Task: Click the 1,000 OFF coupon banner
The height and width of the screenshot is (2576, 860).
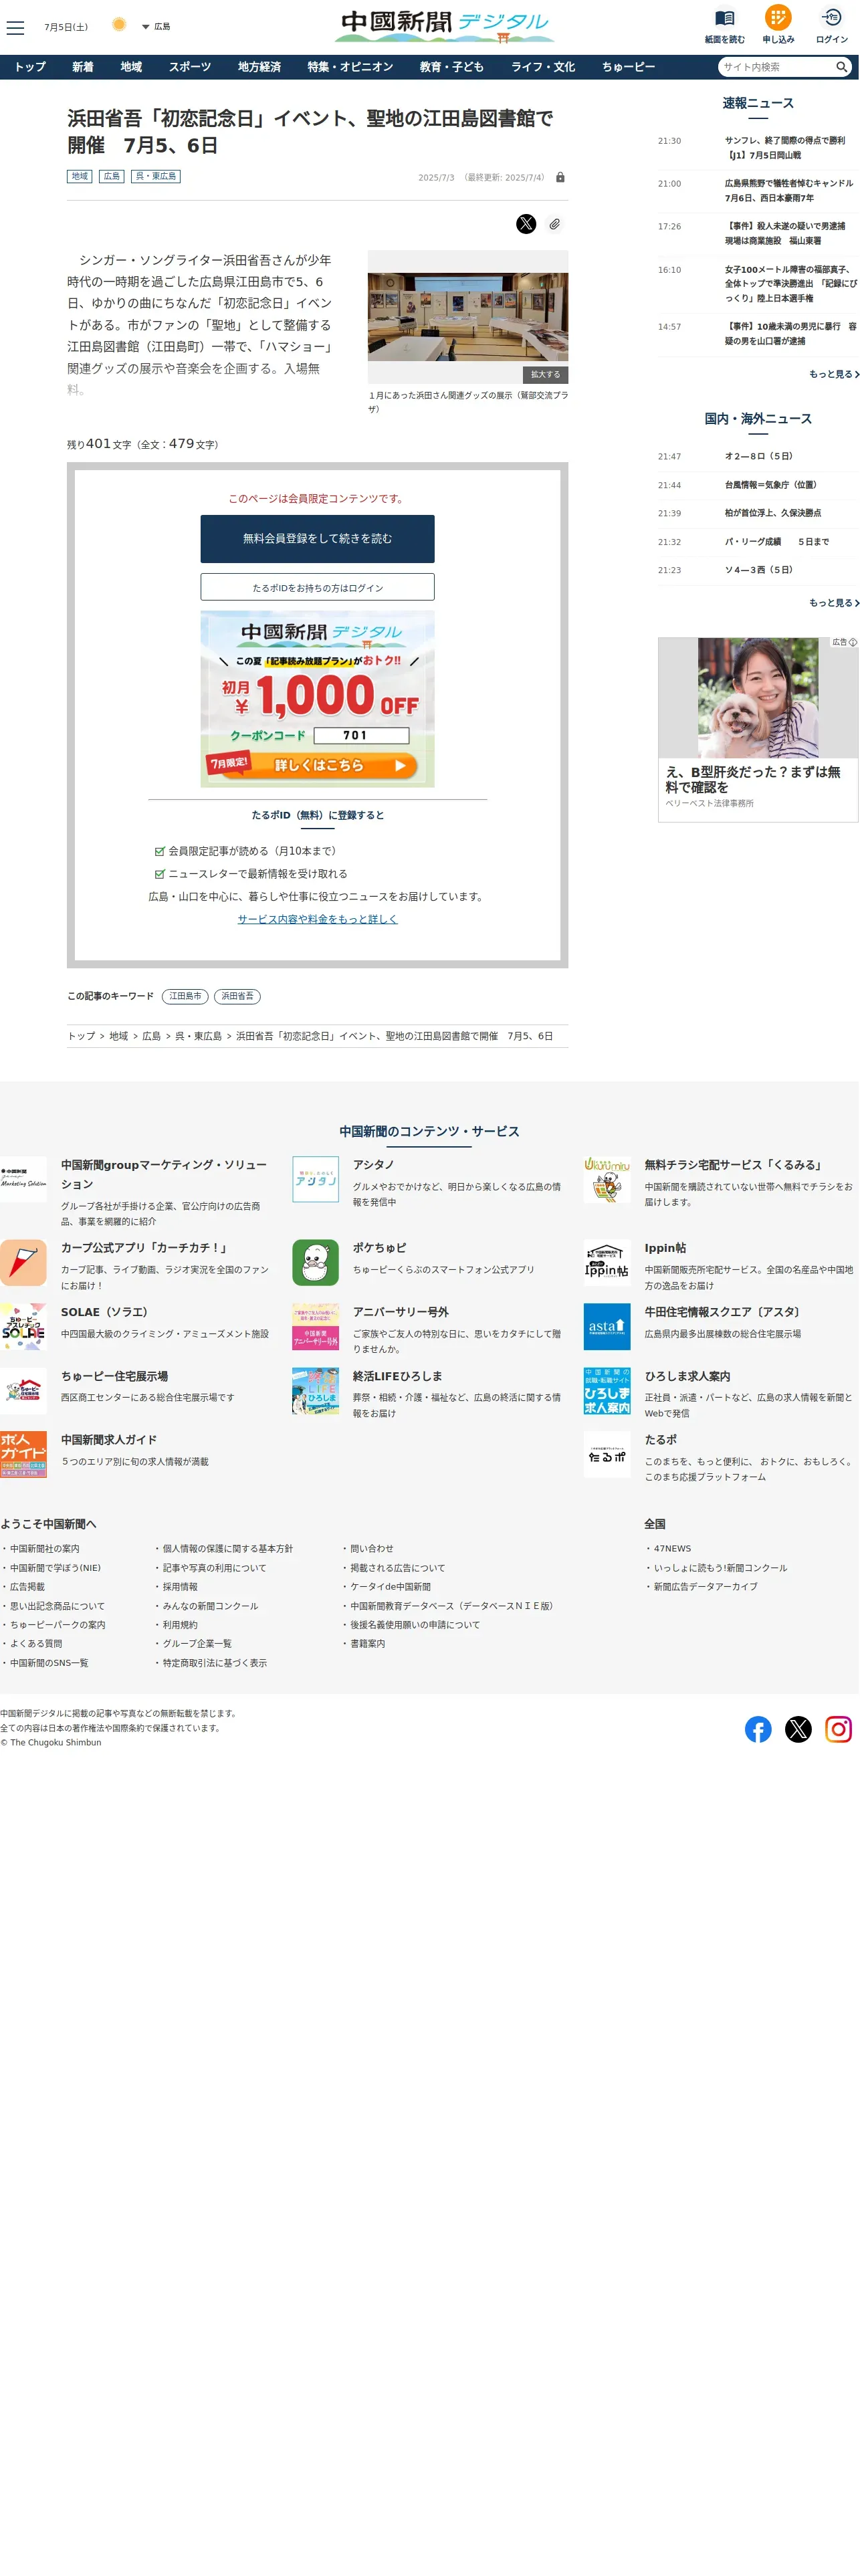Action: point(318,698)
